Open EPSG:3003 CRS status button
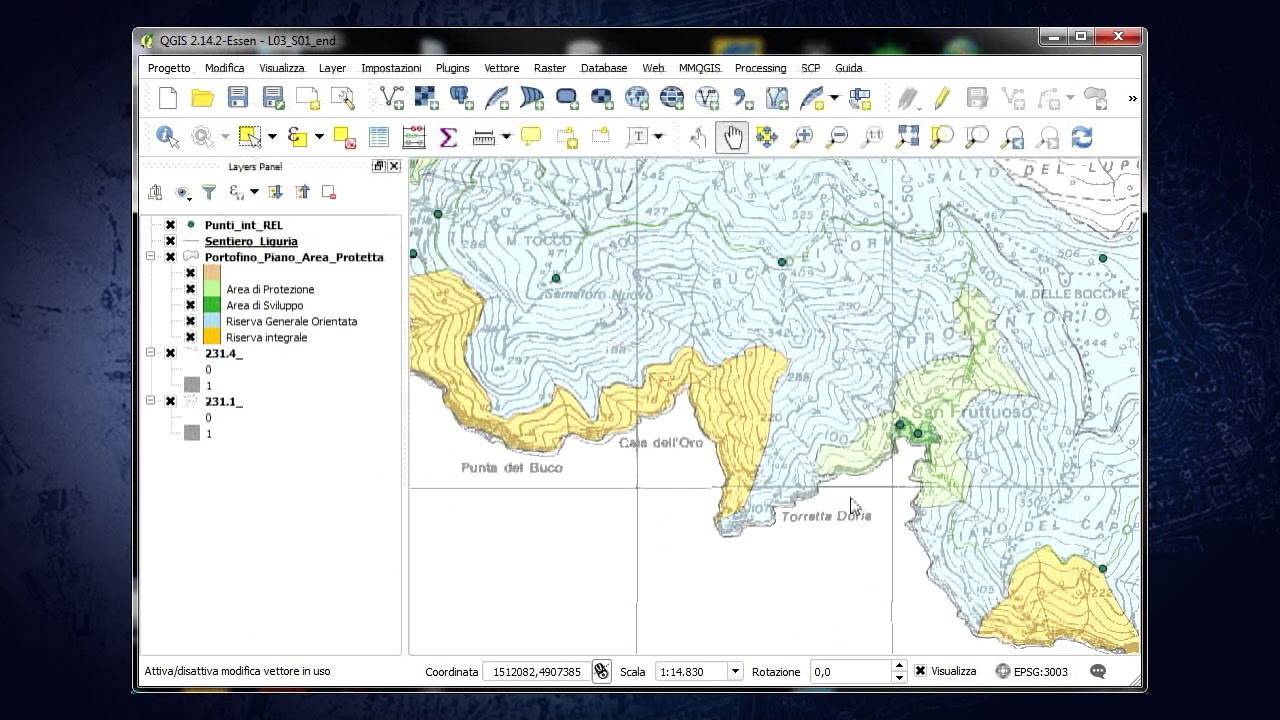Screen dimensions: 1280x720 (x=1032, y=672)
